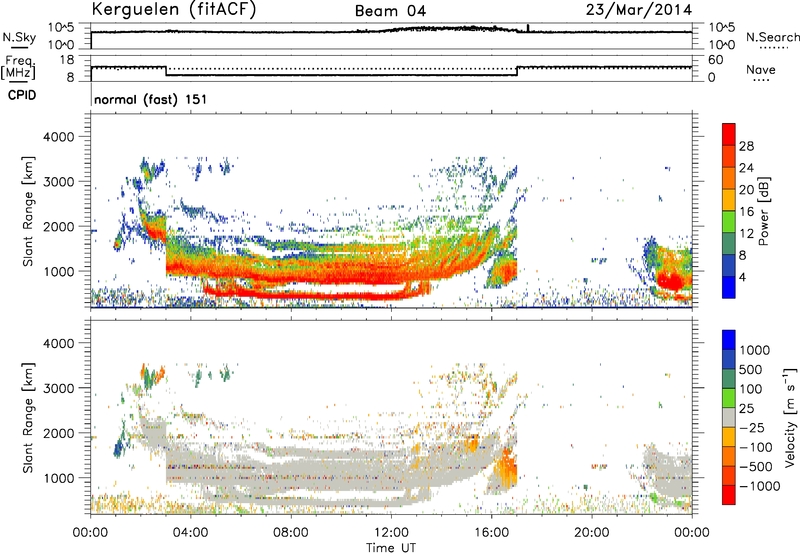Click the 500 tick on velocity colorbar
This screenshot has width=800, height=554.
coord(751,370)
